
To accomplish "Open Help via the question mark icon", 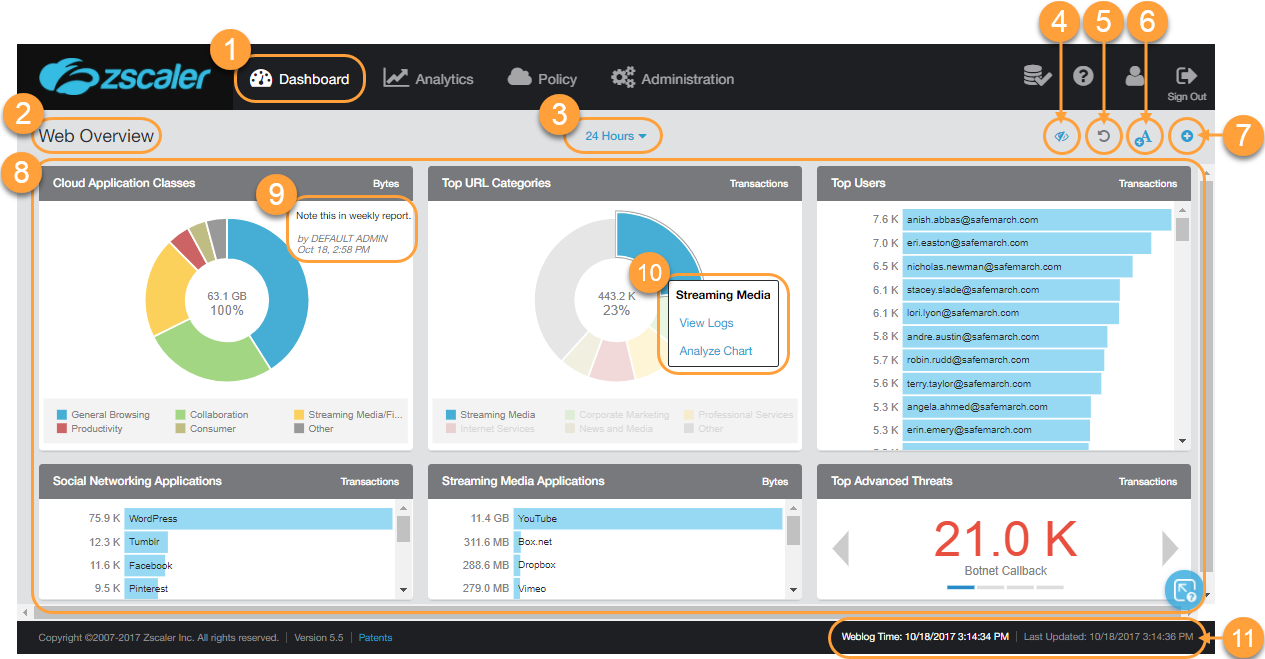I will [1083, 77].
